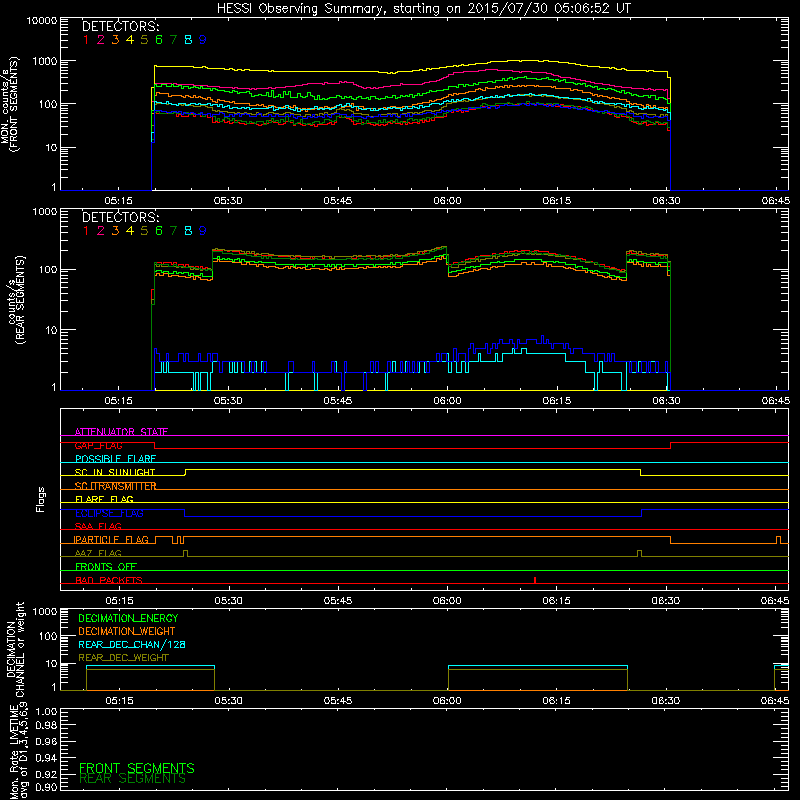Viewport: 800px width, 800px height.
Task: Click the FRONTS_OFF flag label
Action: point(106,566)
